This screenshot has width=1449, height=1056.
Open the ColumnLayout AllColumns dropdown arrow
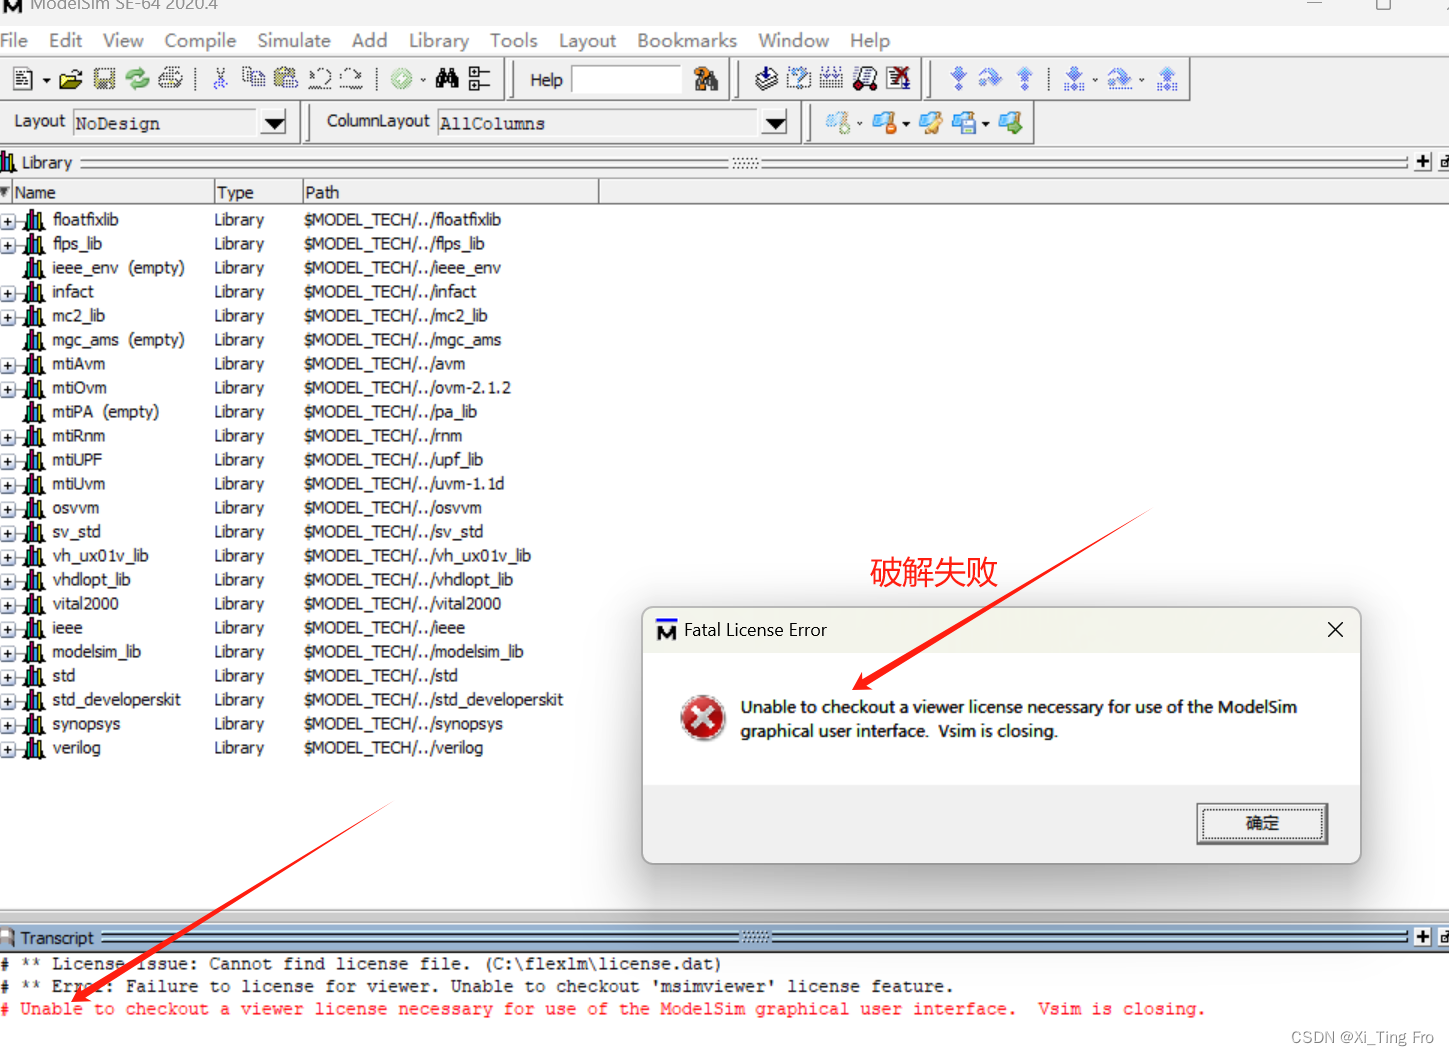(774, 123)
